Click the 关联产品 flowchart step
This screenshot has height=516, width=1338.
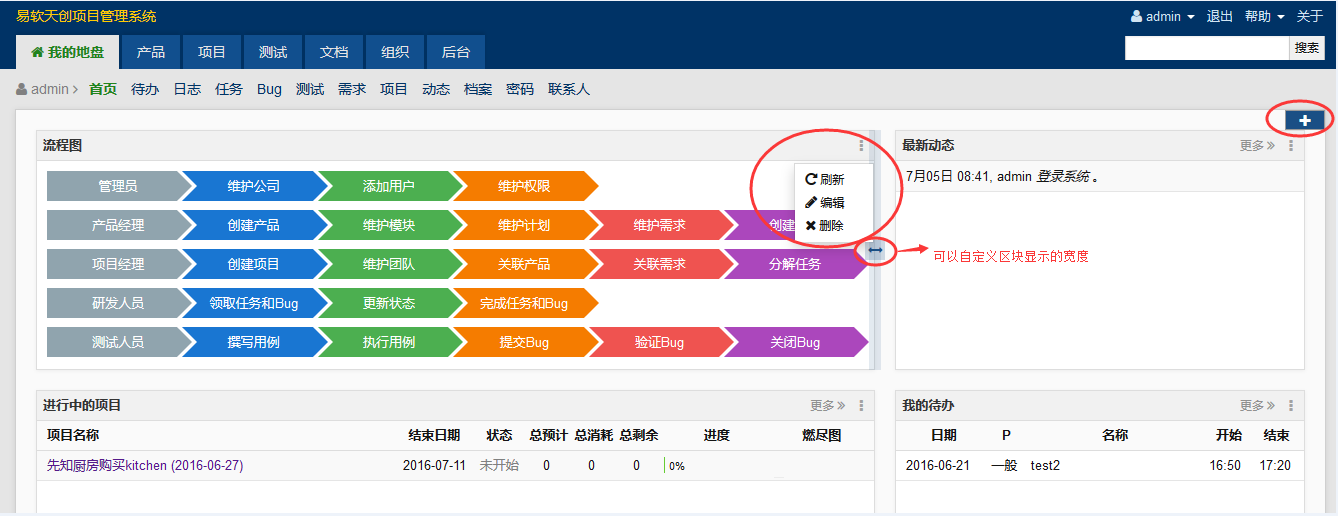524,264
